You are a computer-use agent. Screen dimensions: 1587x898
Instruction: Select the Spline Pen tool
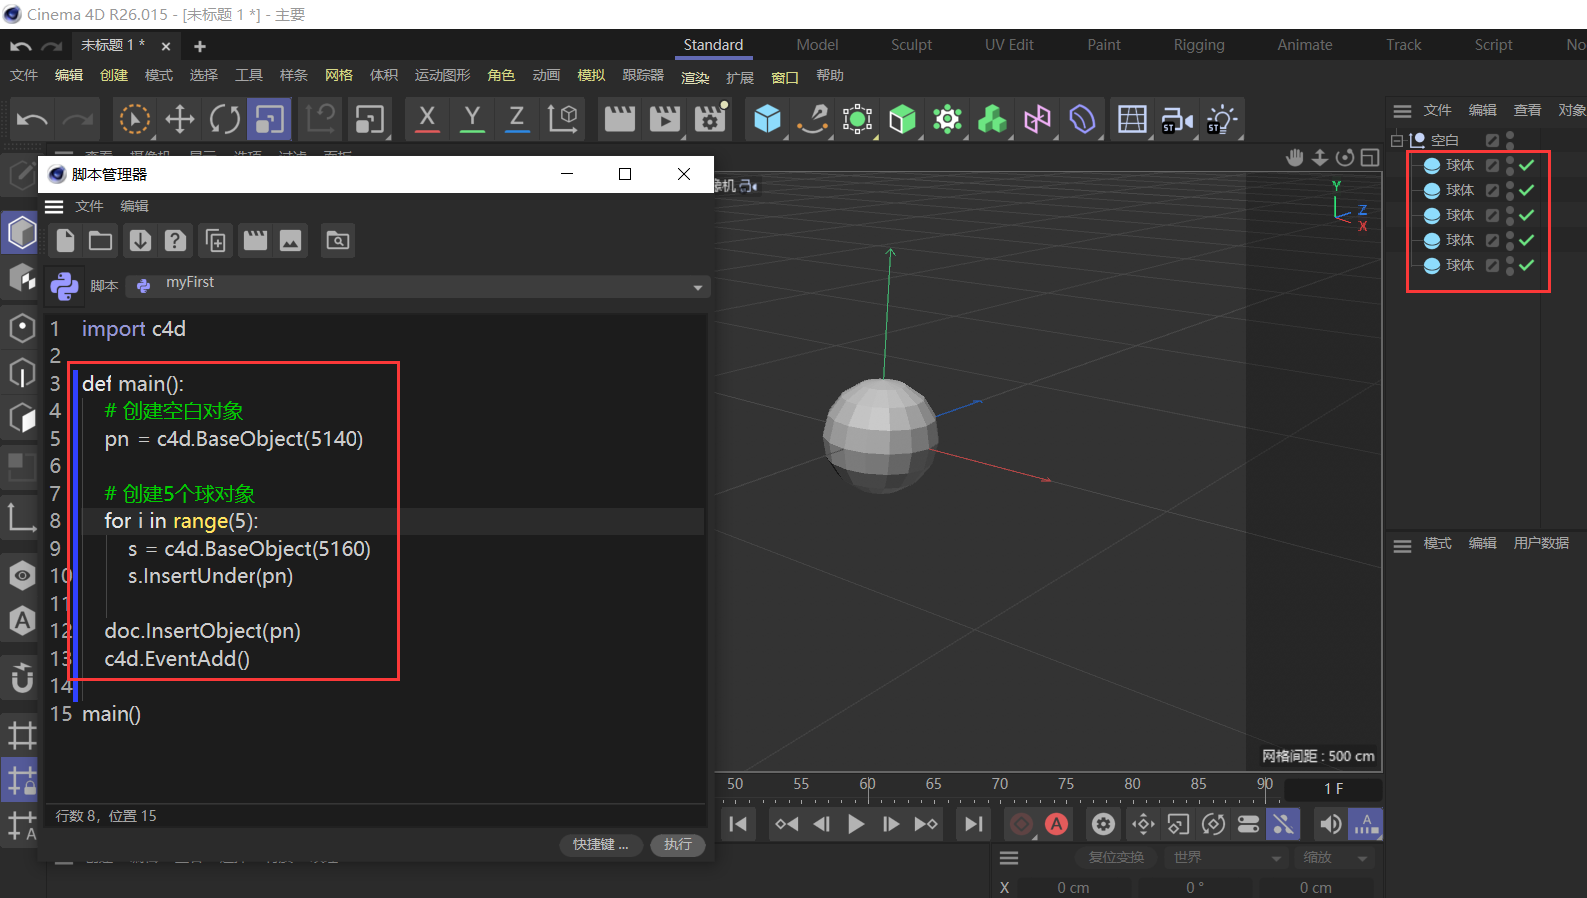pos(812,120)
